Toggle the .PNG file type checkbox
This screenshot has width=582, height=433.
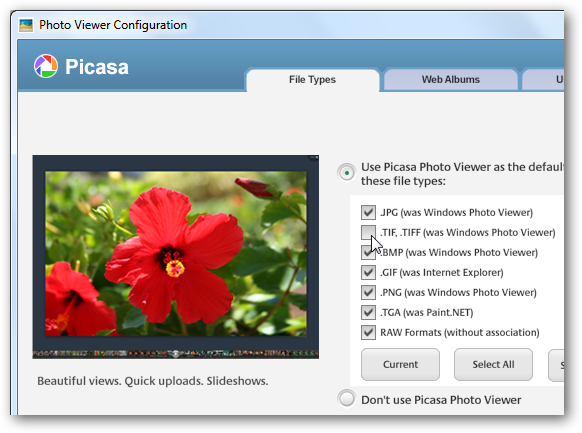tap(368, 292)
